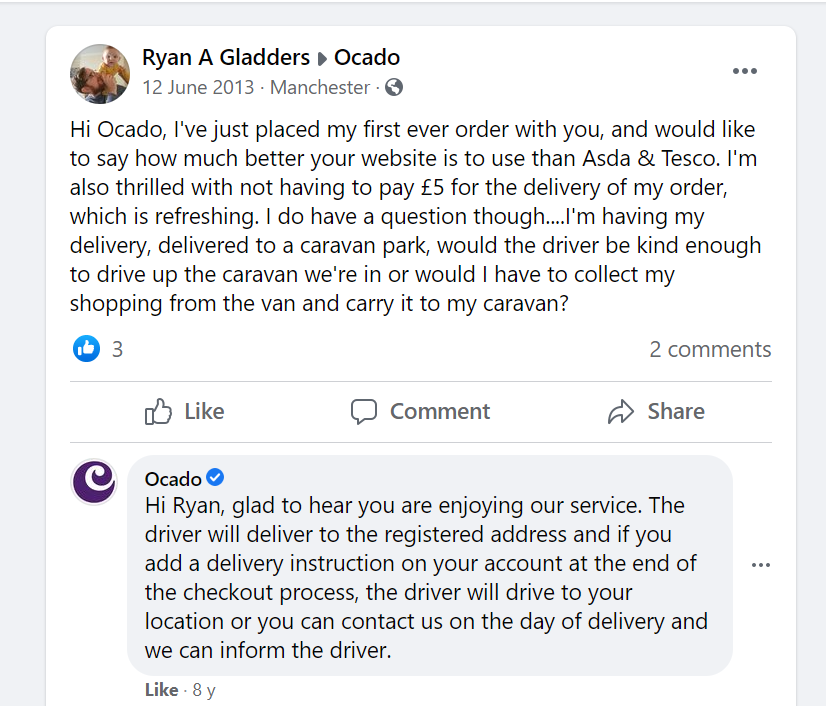826x706 pixels.
Task: Click Ocado's blue verified badge
Action: pyautogui.click(x=215, y=478)
